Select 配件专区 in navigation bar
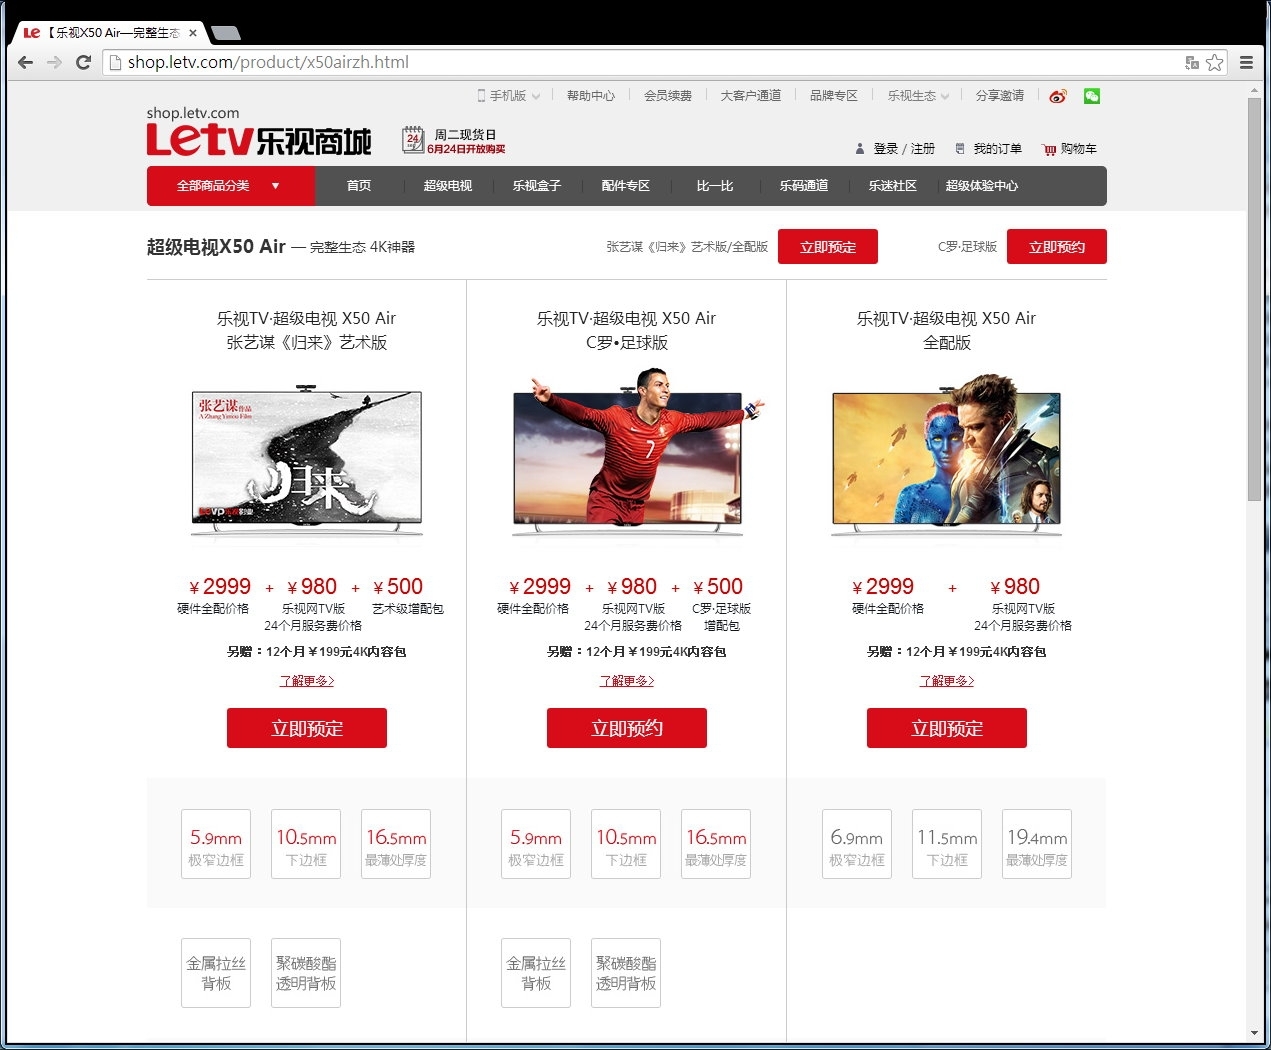Viewport: 1271px width, 1050px height. tap(626, 186)
